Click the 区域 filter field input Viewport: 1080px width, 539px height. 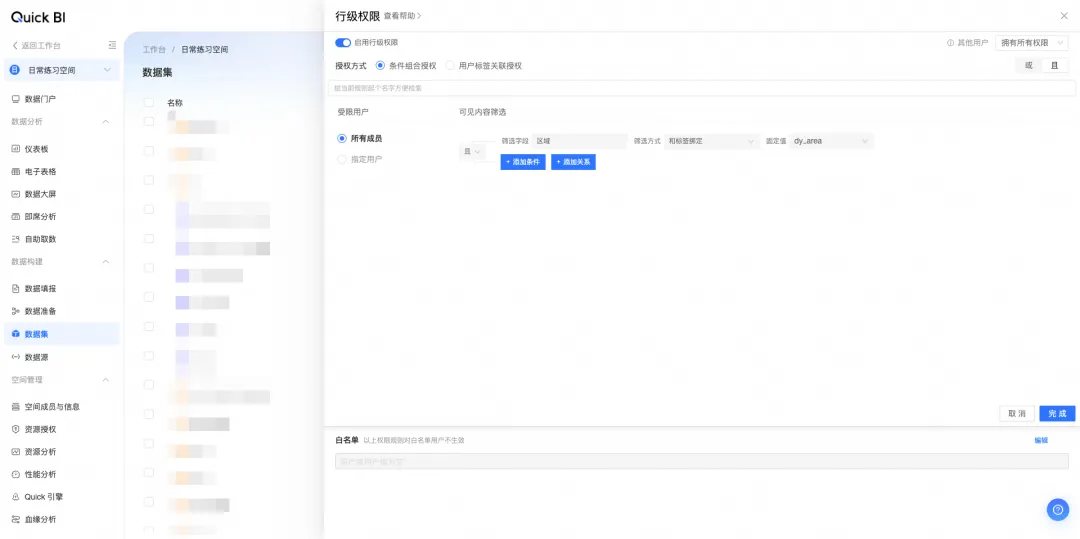[x=579, y=141]
